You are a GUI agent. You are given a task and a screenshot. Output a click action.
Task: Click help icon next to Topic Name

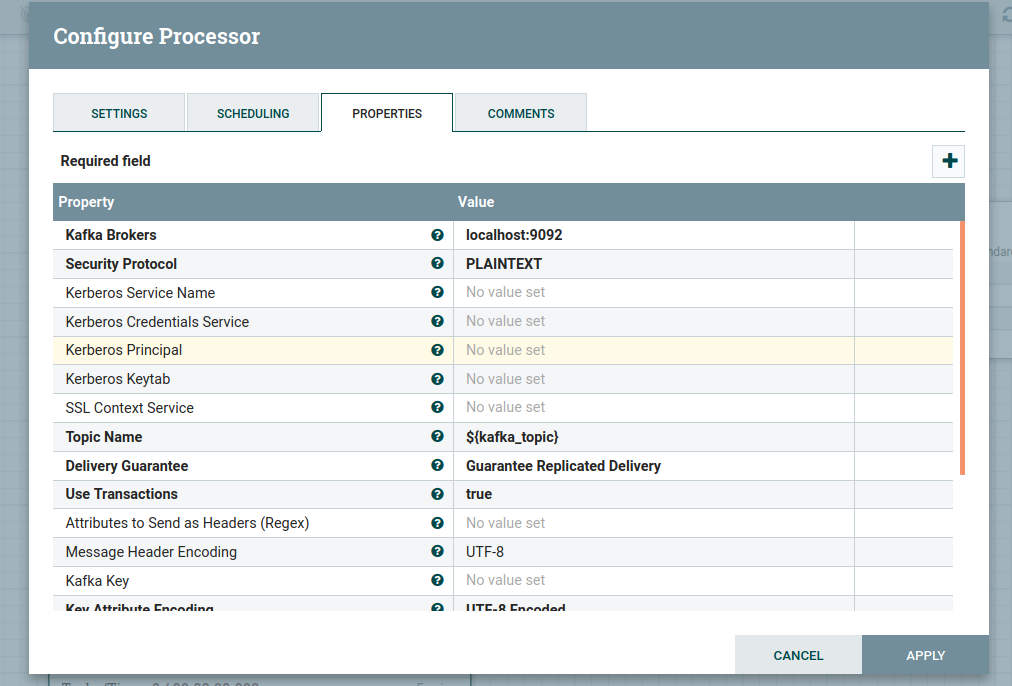click(437, 437)
